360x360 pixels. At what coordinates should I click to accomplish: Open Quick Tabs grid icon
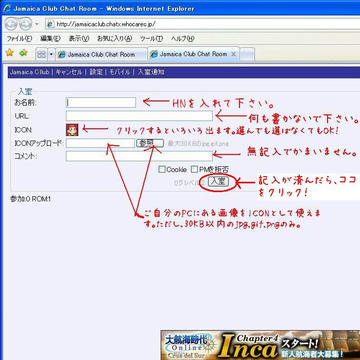point(41,54)
